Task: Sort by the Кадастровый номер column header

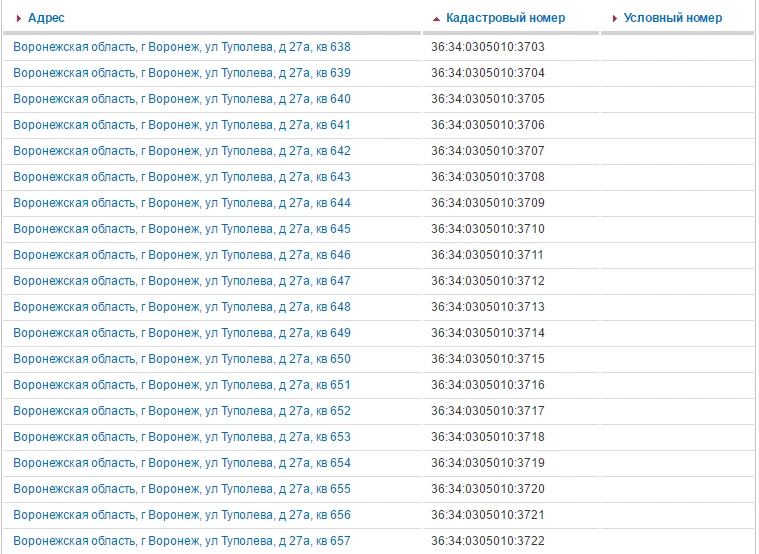Action: [x=505, y=18]
